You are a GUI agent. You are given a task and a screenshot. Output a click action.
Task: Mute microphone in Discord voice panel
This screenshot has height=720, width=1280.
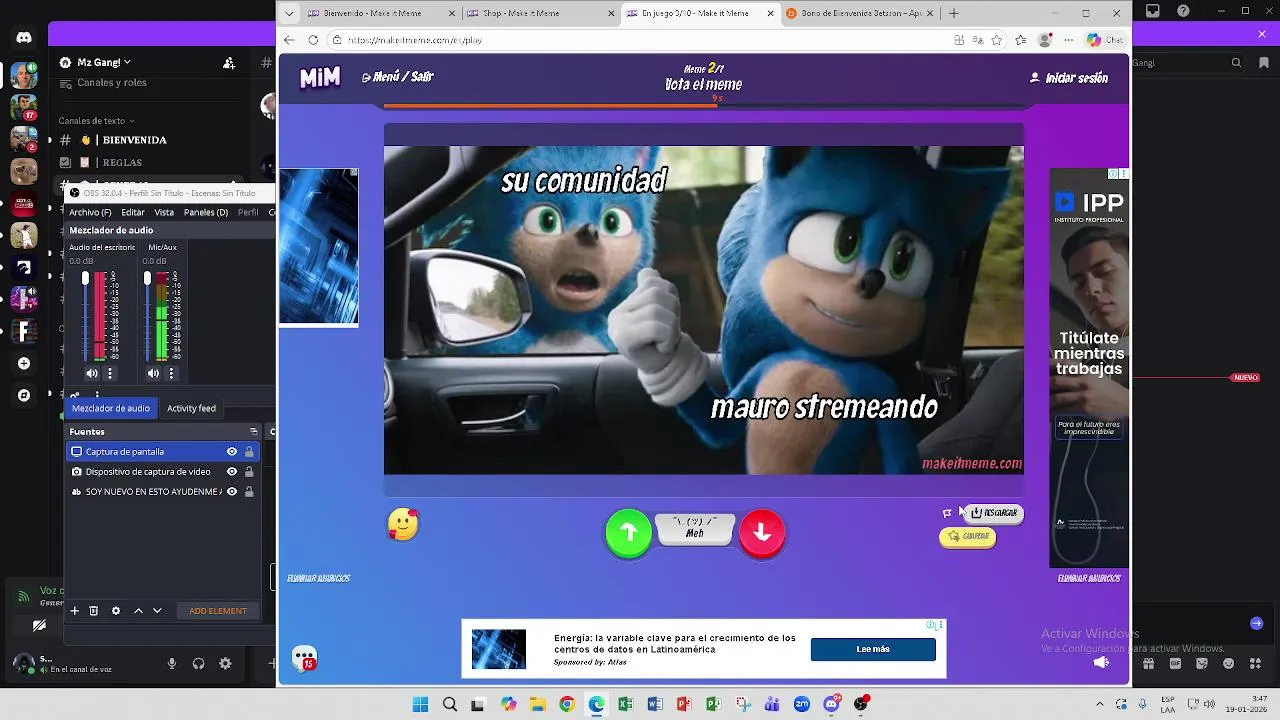pyautogui.click(x=172, y=664)
